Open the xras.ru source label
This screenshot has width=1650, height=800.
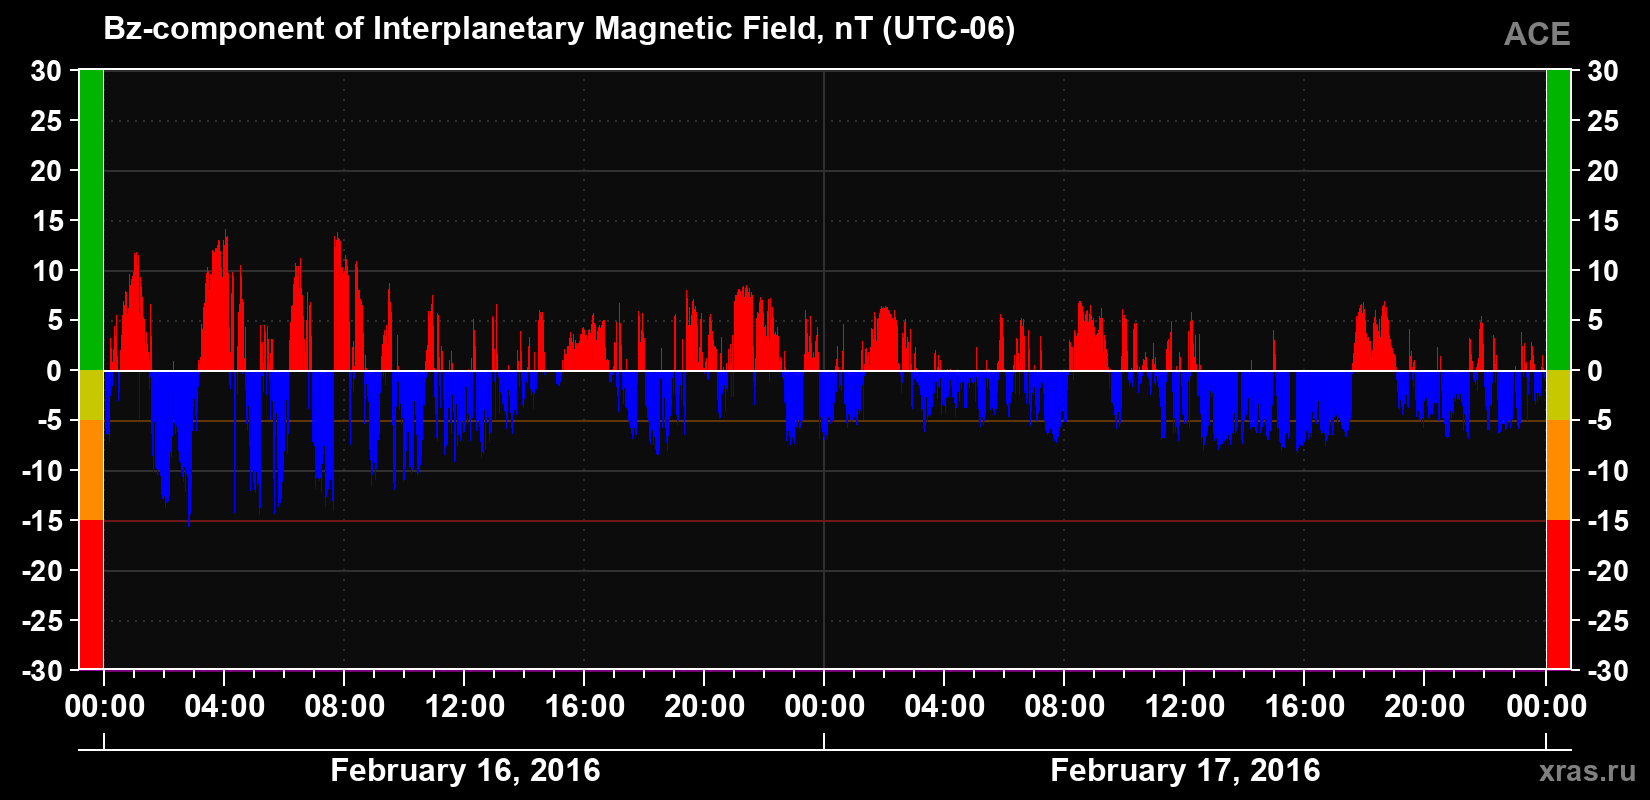(1587, 771)
